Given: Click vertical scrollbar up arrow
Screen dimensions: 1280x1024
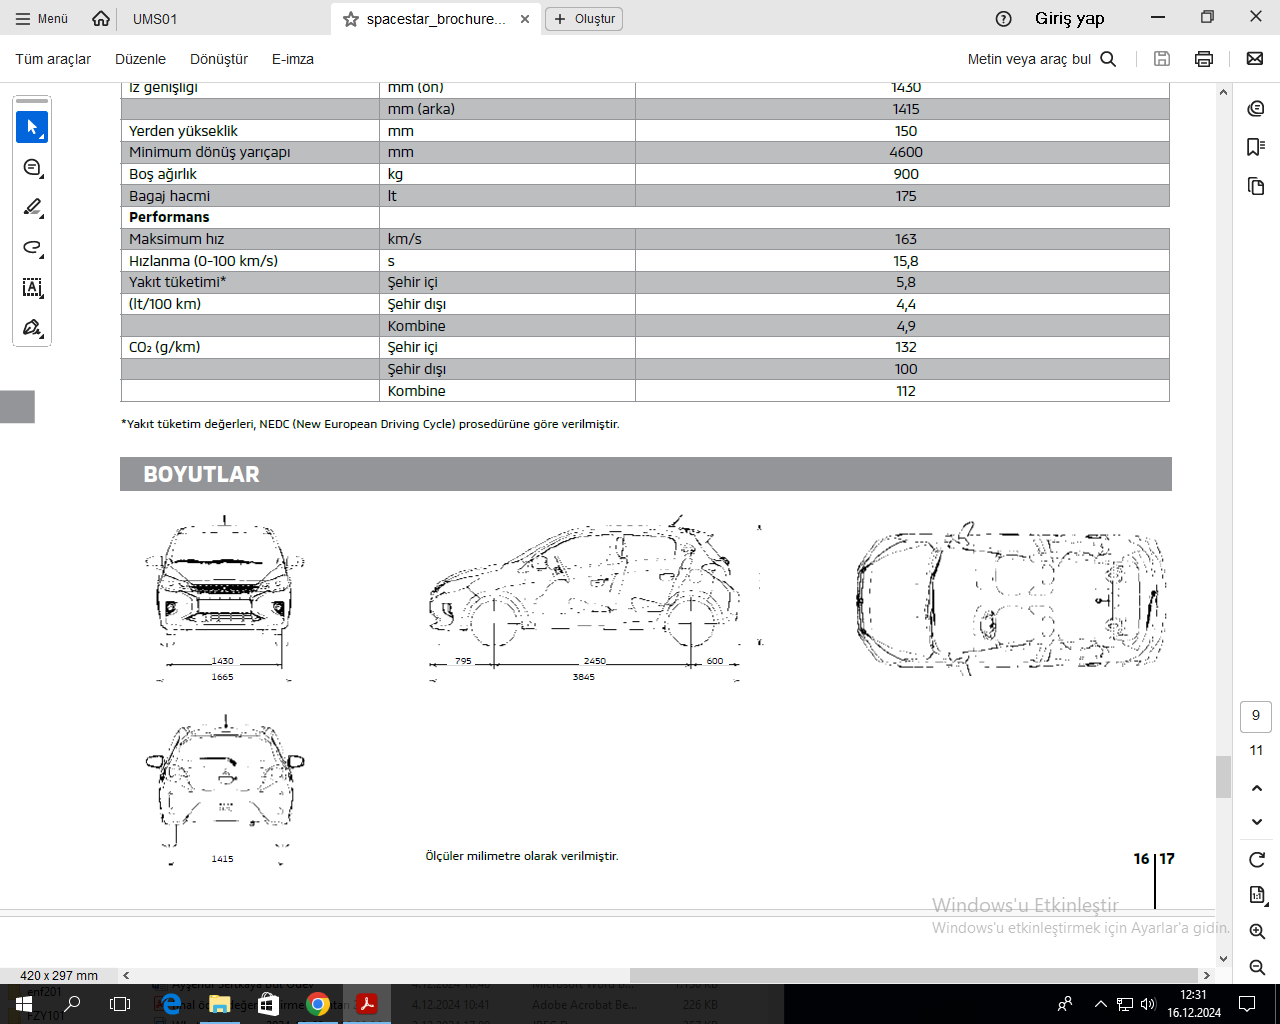Looking at the screenshot, I should click(1223, 92).
